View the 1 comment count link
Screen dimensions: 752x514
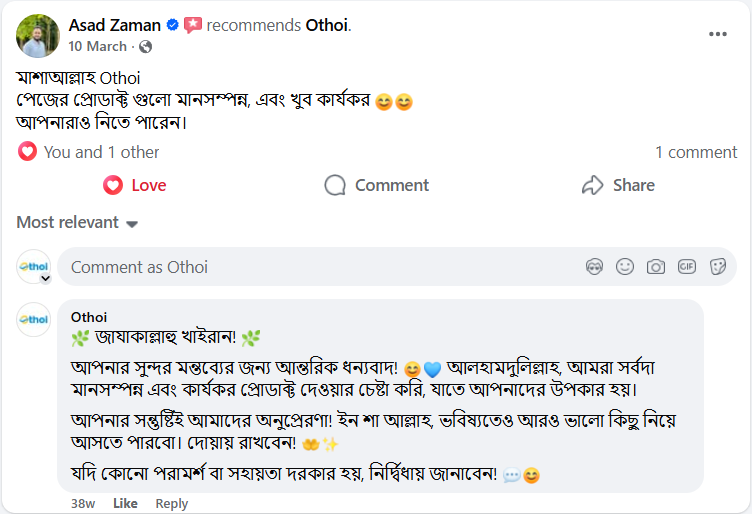696,152
